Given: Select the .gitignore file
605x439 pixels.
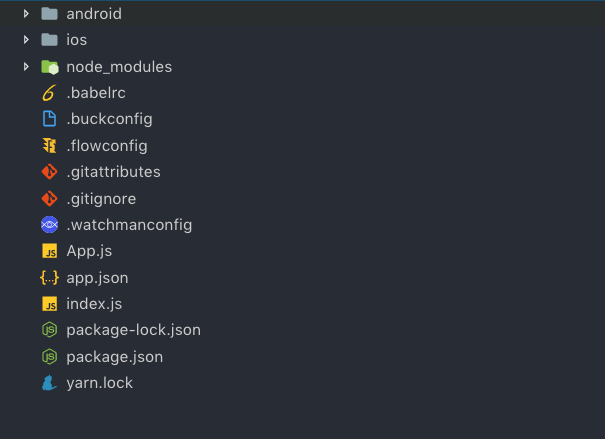Looking at the screenshot, I should (101, 199).
